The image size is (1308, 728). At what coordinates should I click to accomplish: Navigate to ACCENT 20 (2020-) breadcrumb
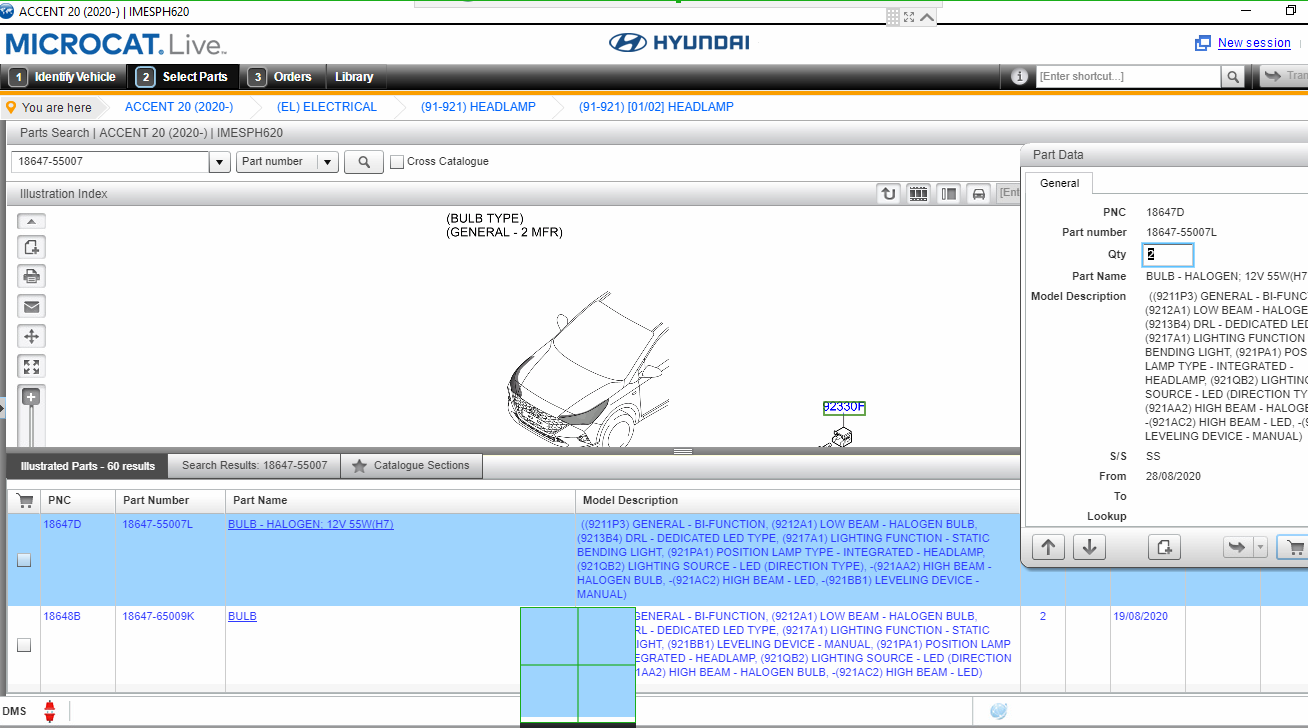pyautogui.click(x=179, y=107)
